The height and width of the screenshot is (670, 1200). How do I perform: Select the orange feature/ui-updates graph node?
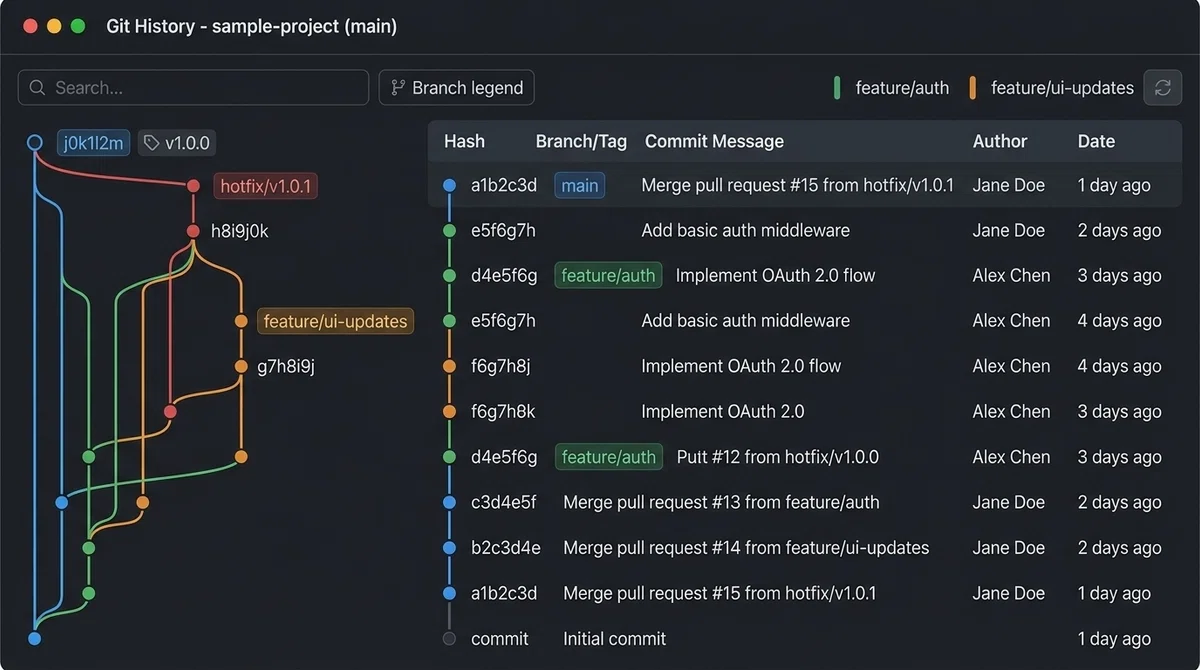click(x=241, y=321)
